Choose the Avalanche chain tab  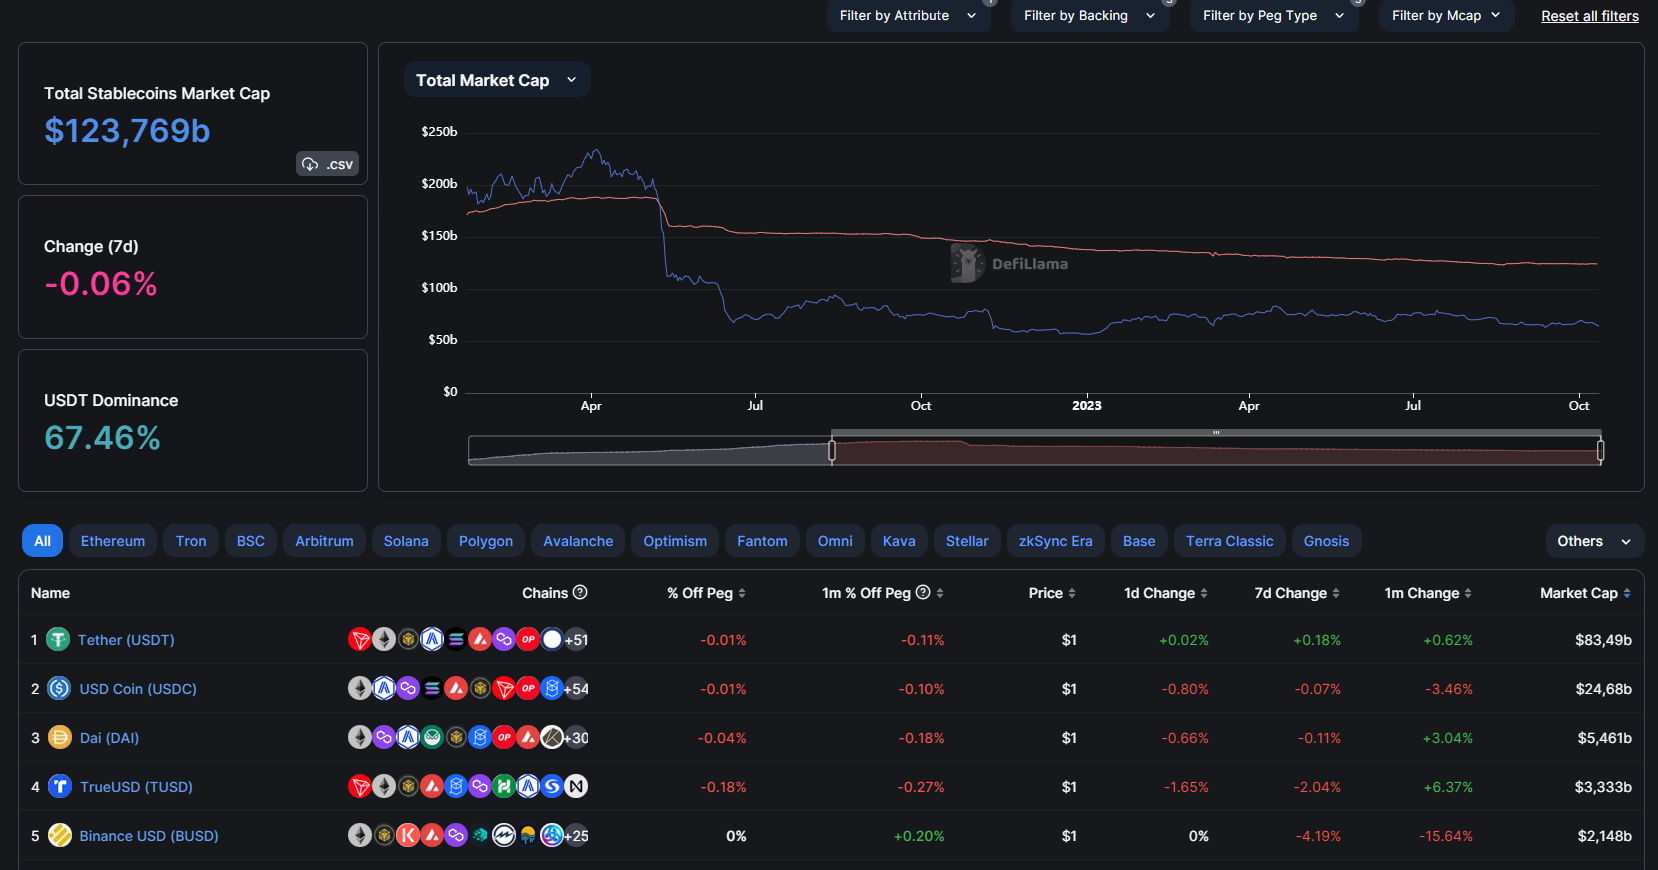[x=578, y=541]
